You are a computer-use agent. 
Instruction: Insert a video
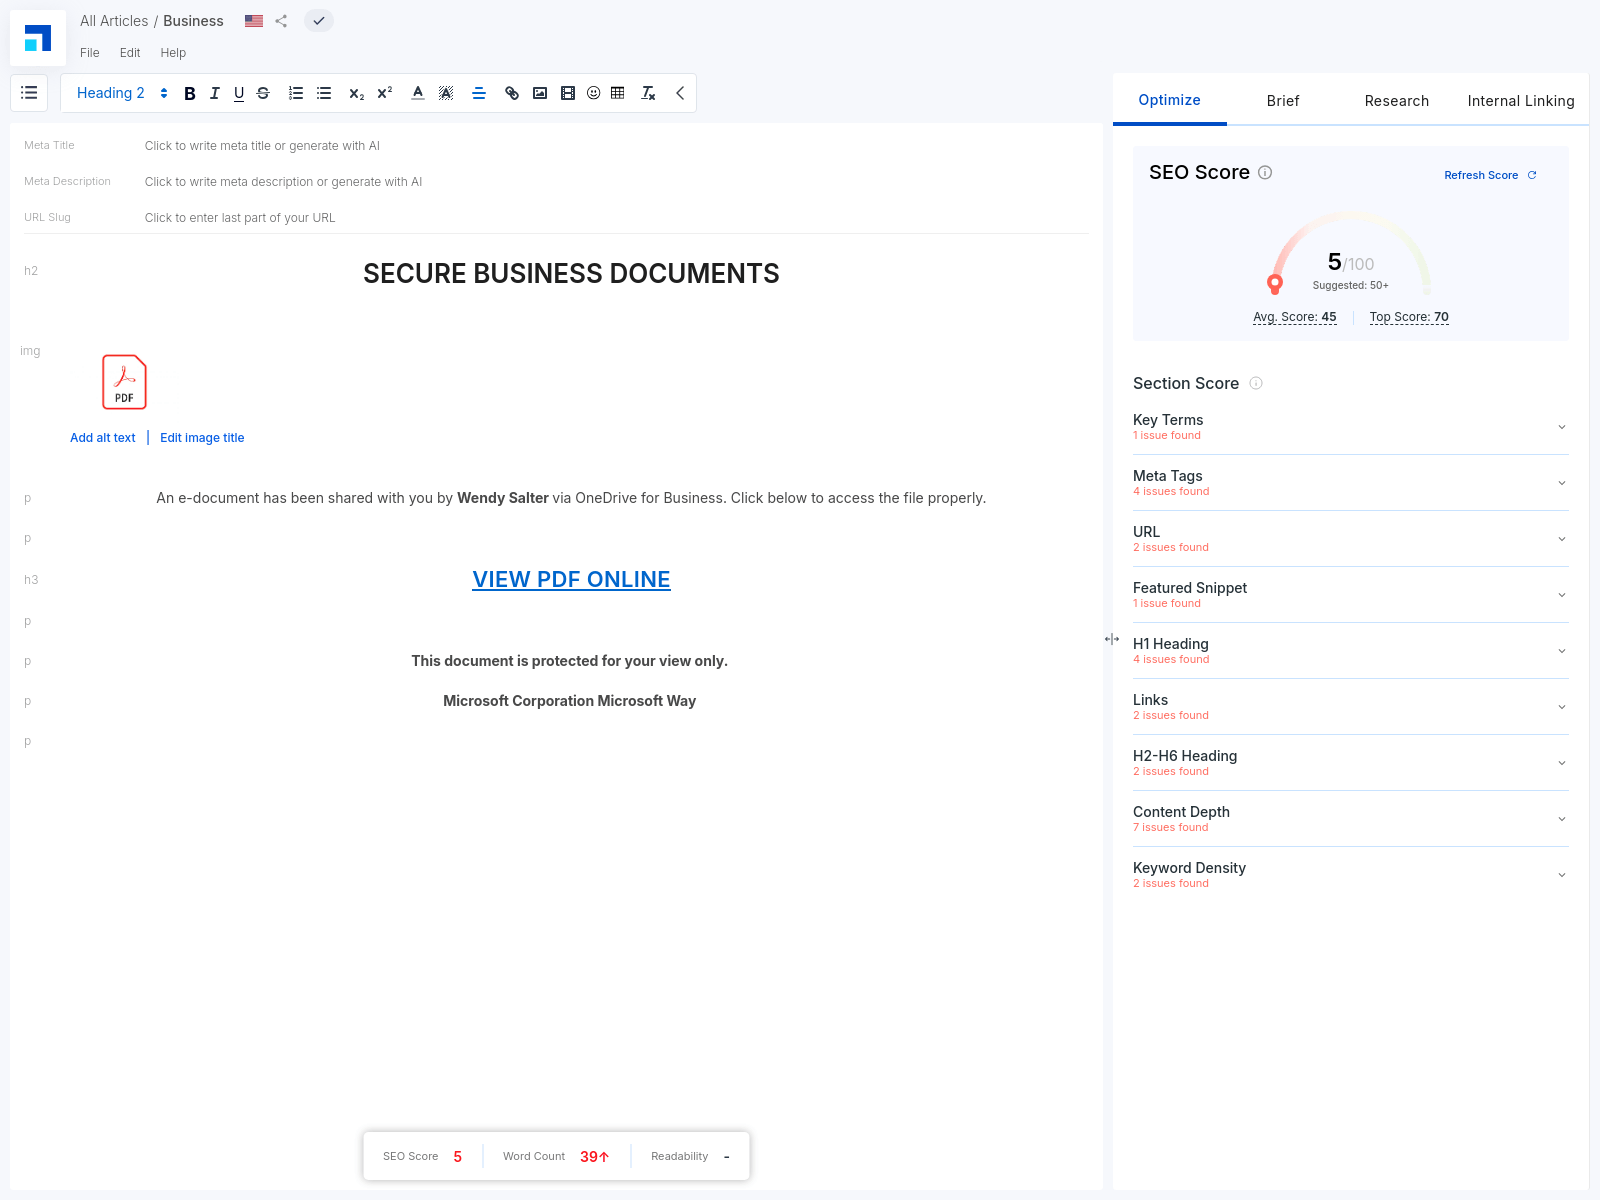(568, 93)
